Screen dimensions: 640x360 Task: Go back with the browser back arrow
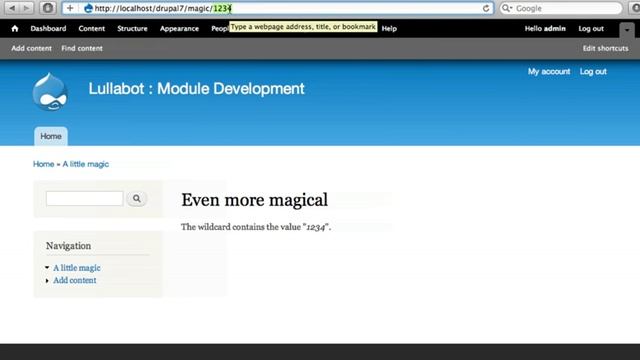click(x=12, y=8)
